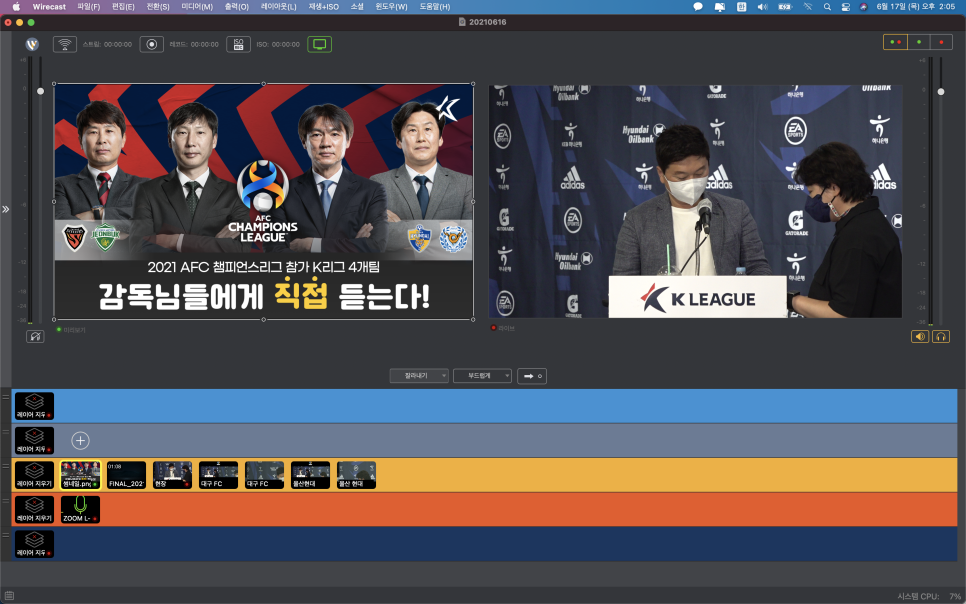Toggle the live speaker output icon

pyautogui.click(x=920, y=337)
